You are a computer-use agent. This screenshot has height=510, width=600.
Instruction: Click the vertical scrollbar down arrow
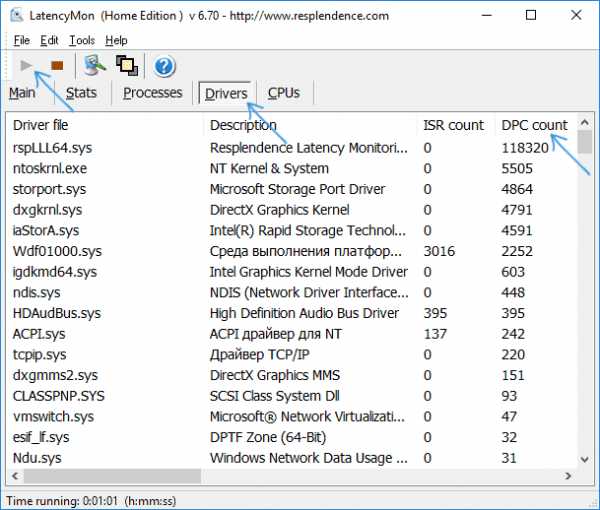click(584, 459)
